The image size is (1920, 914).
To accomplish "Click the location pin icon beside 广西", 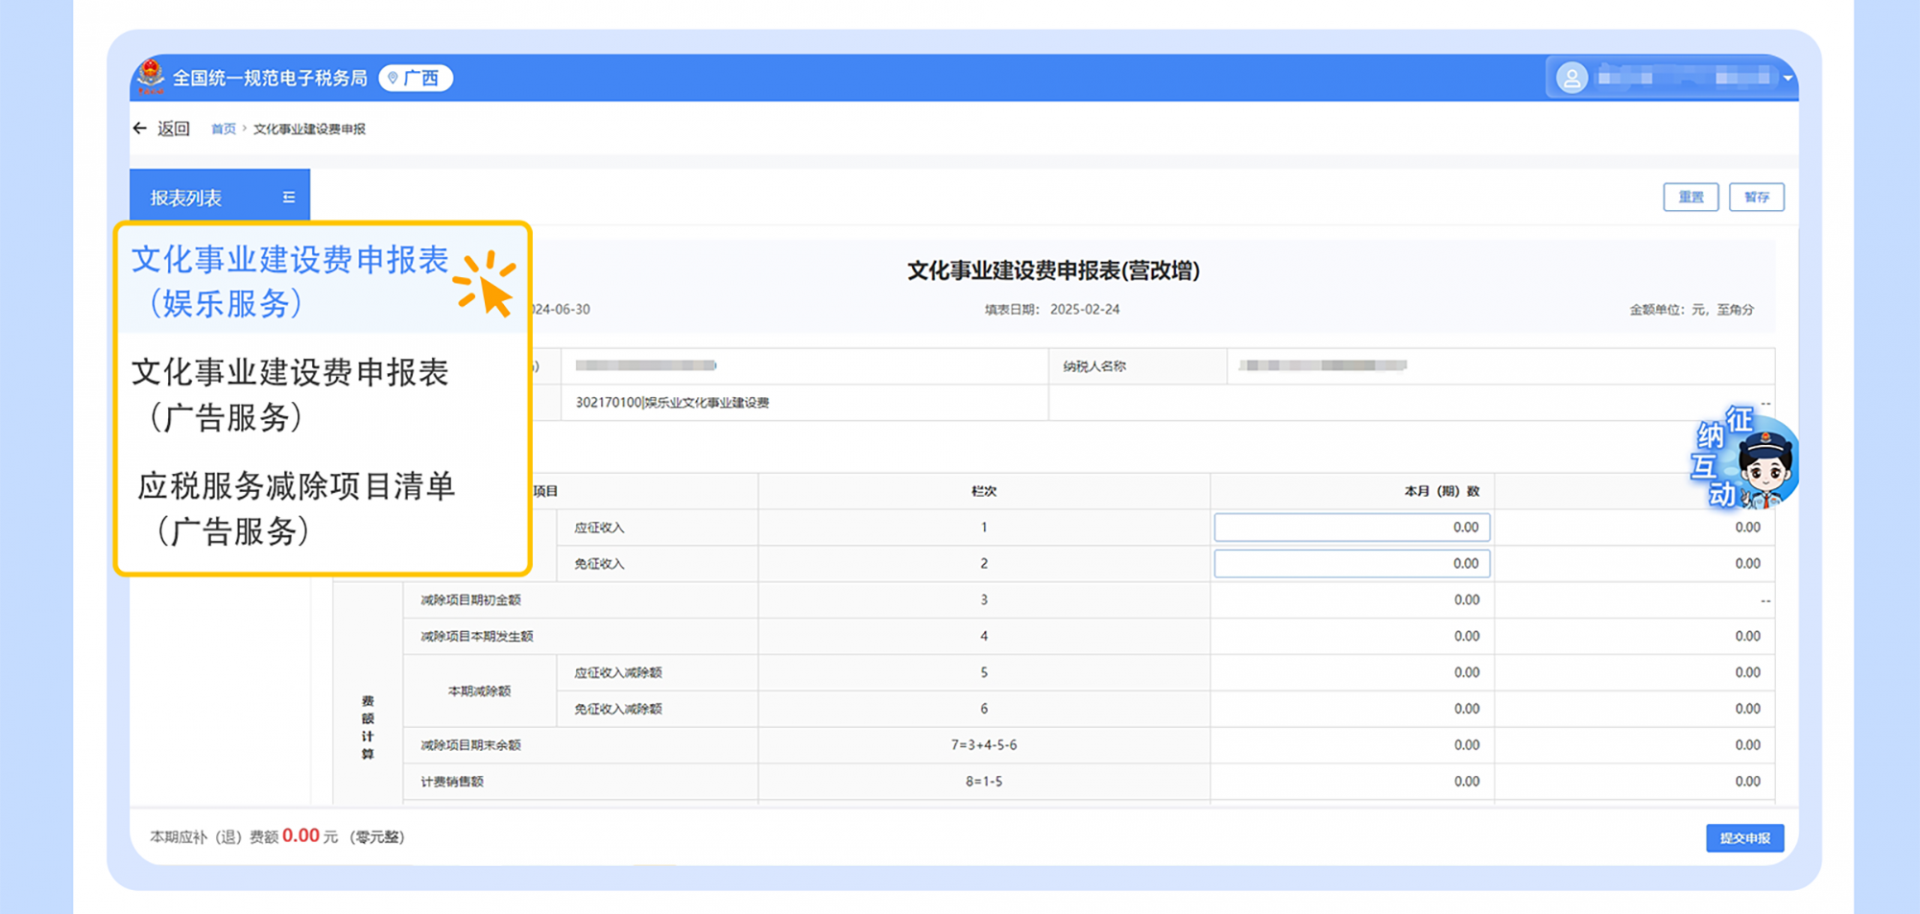I will 393,78.
